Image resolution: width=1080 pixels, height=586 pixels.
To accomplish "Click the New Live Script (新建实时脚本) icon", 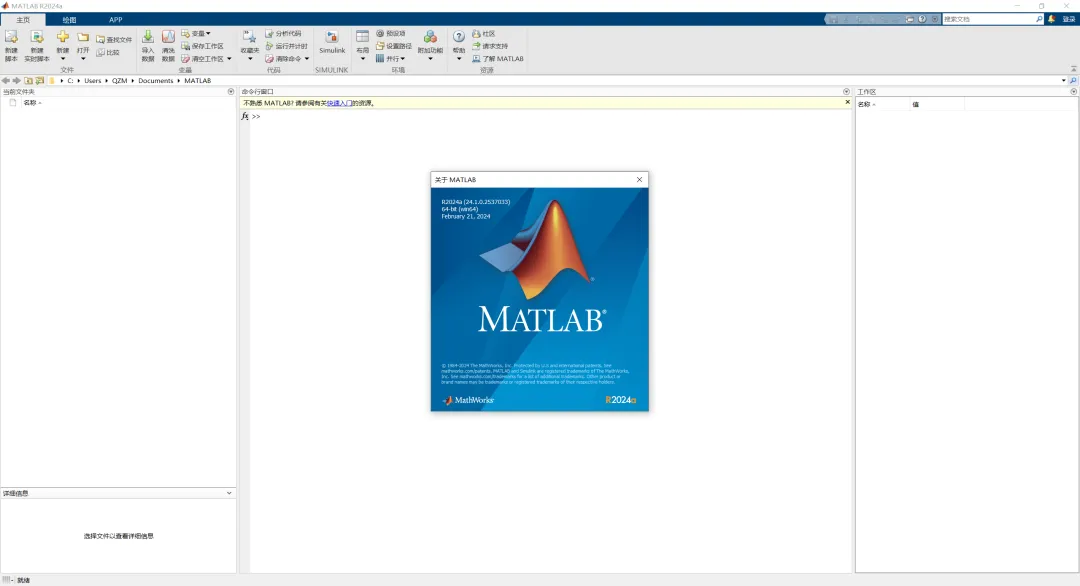I will (37, 38).
